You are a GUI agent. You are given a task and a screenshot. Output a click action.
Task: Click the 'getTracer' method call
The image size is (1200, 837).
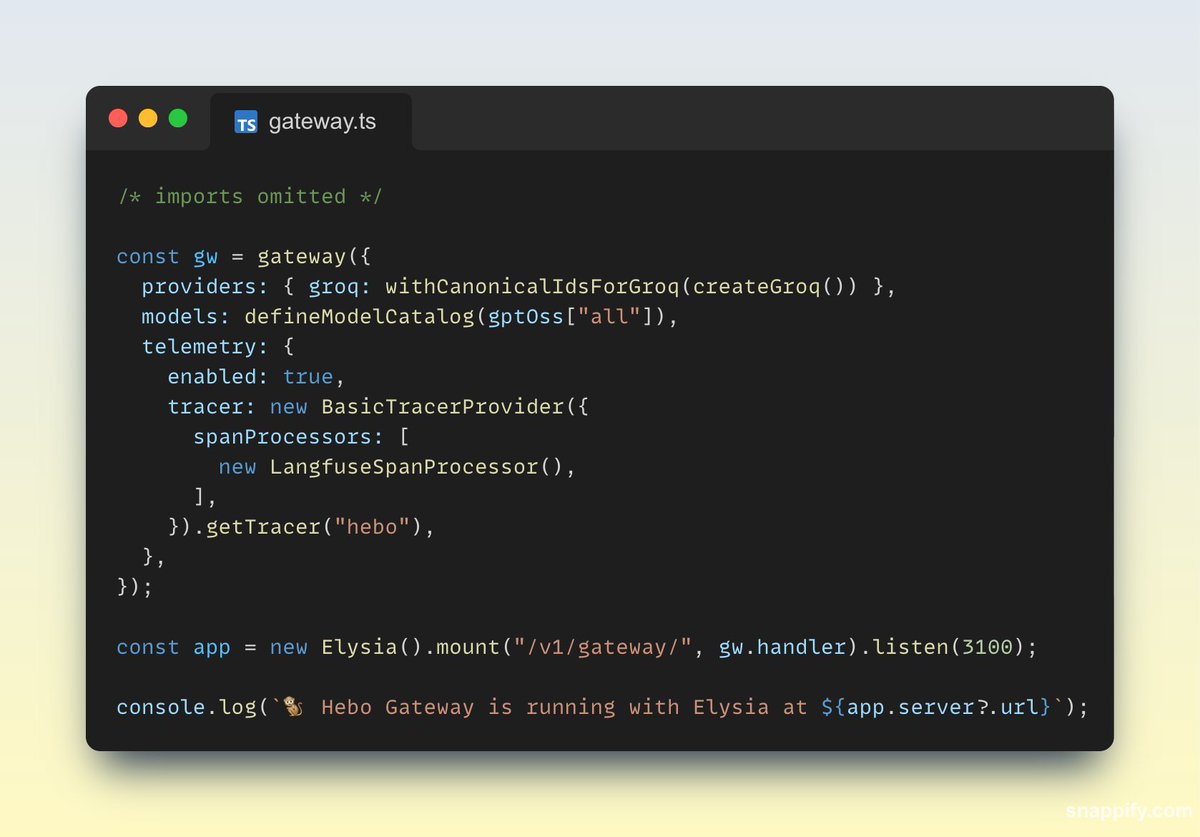[263, 526]
